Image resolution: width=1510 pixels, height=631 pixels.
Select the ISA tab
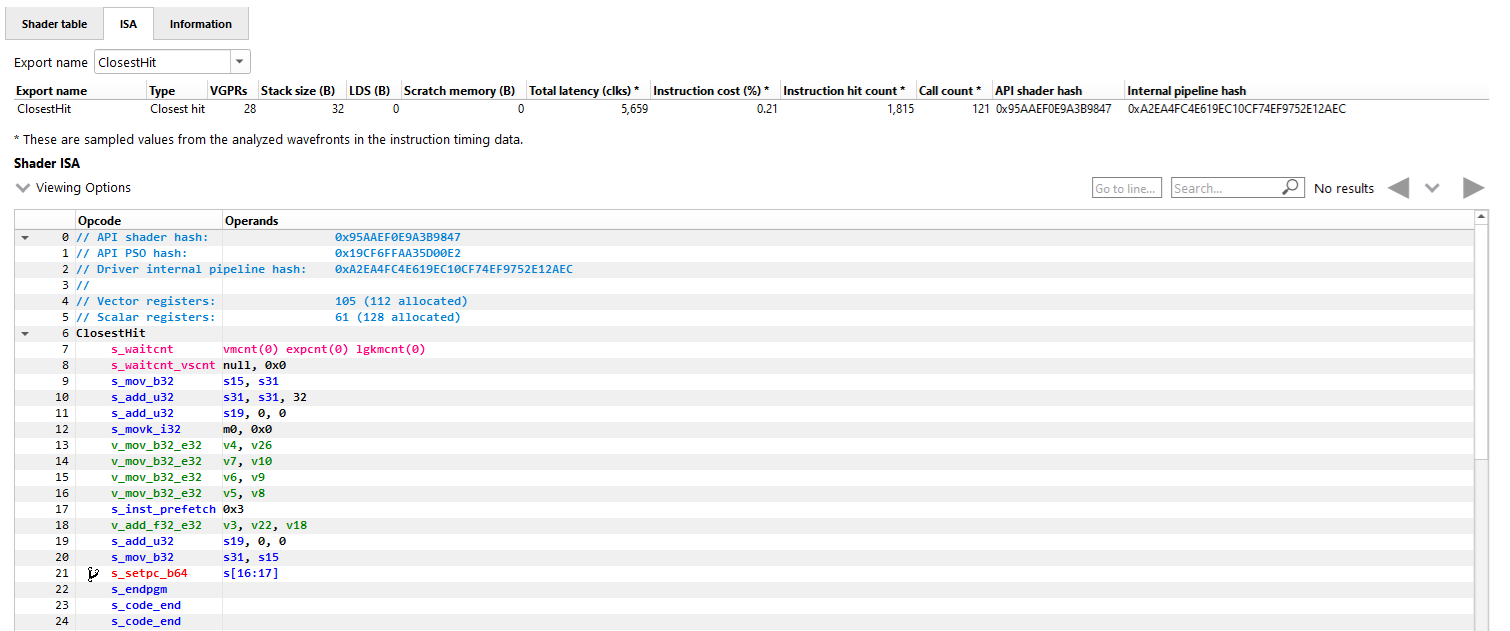(x=128, y=24)
